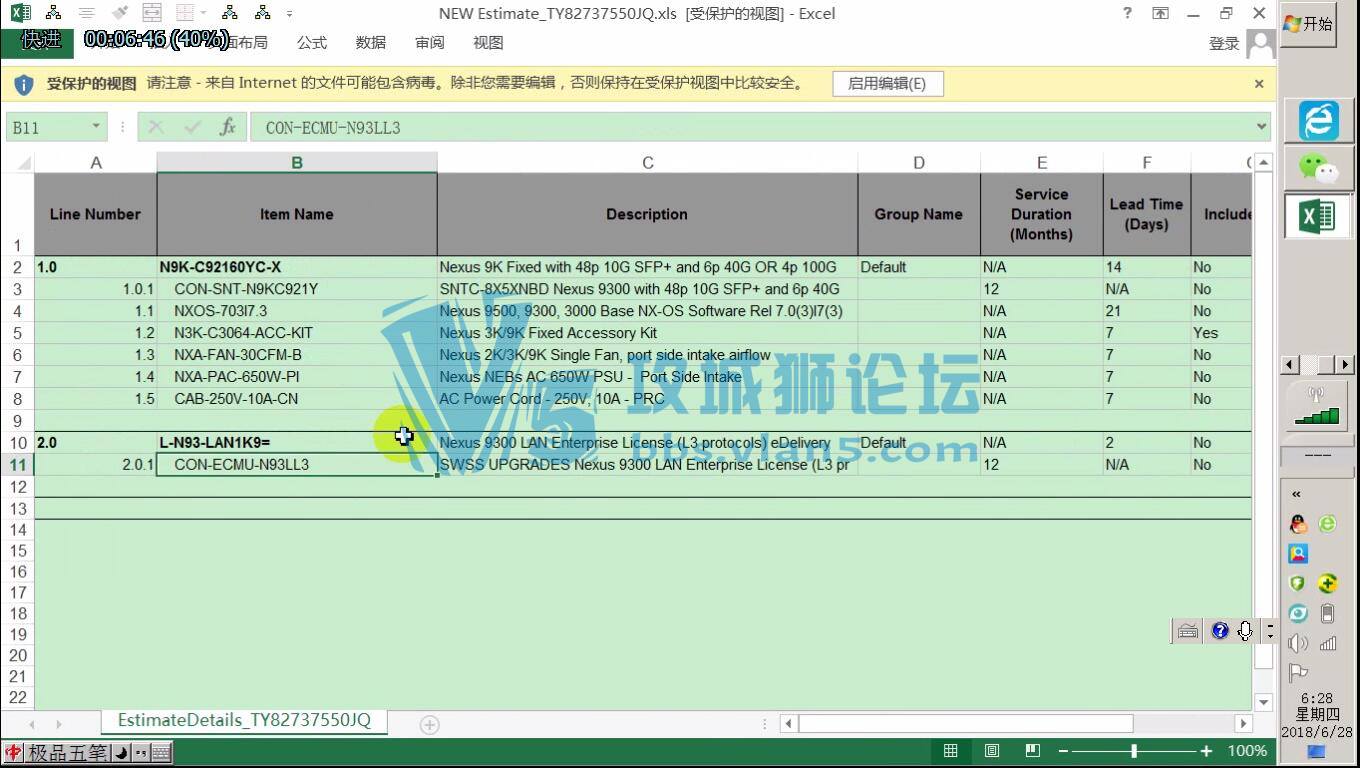Screen dimensions: 1360x768
Task: Open Internet Explorer from taskbar
Action: (1318, 120)
